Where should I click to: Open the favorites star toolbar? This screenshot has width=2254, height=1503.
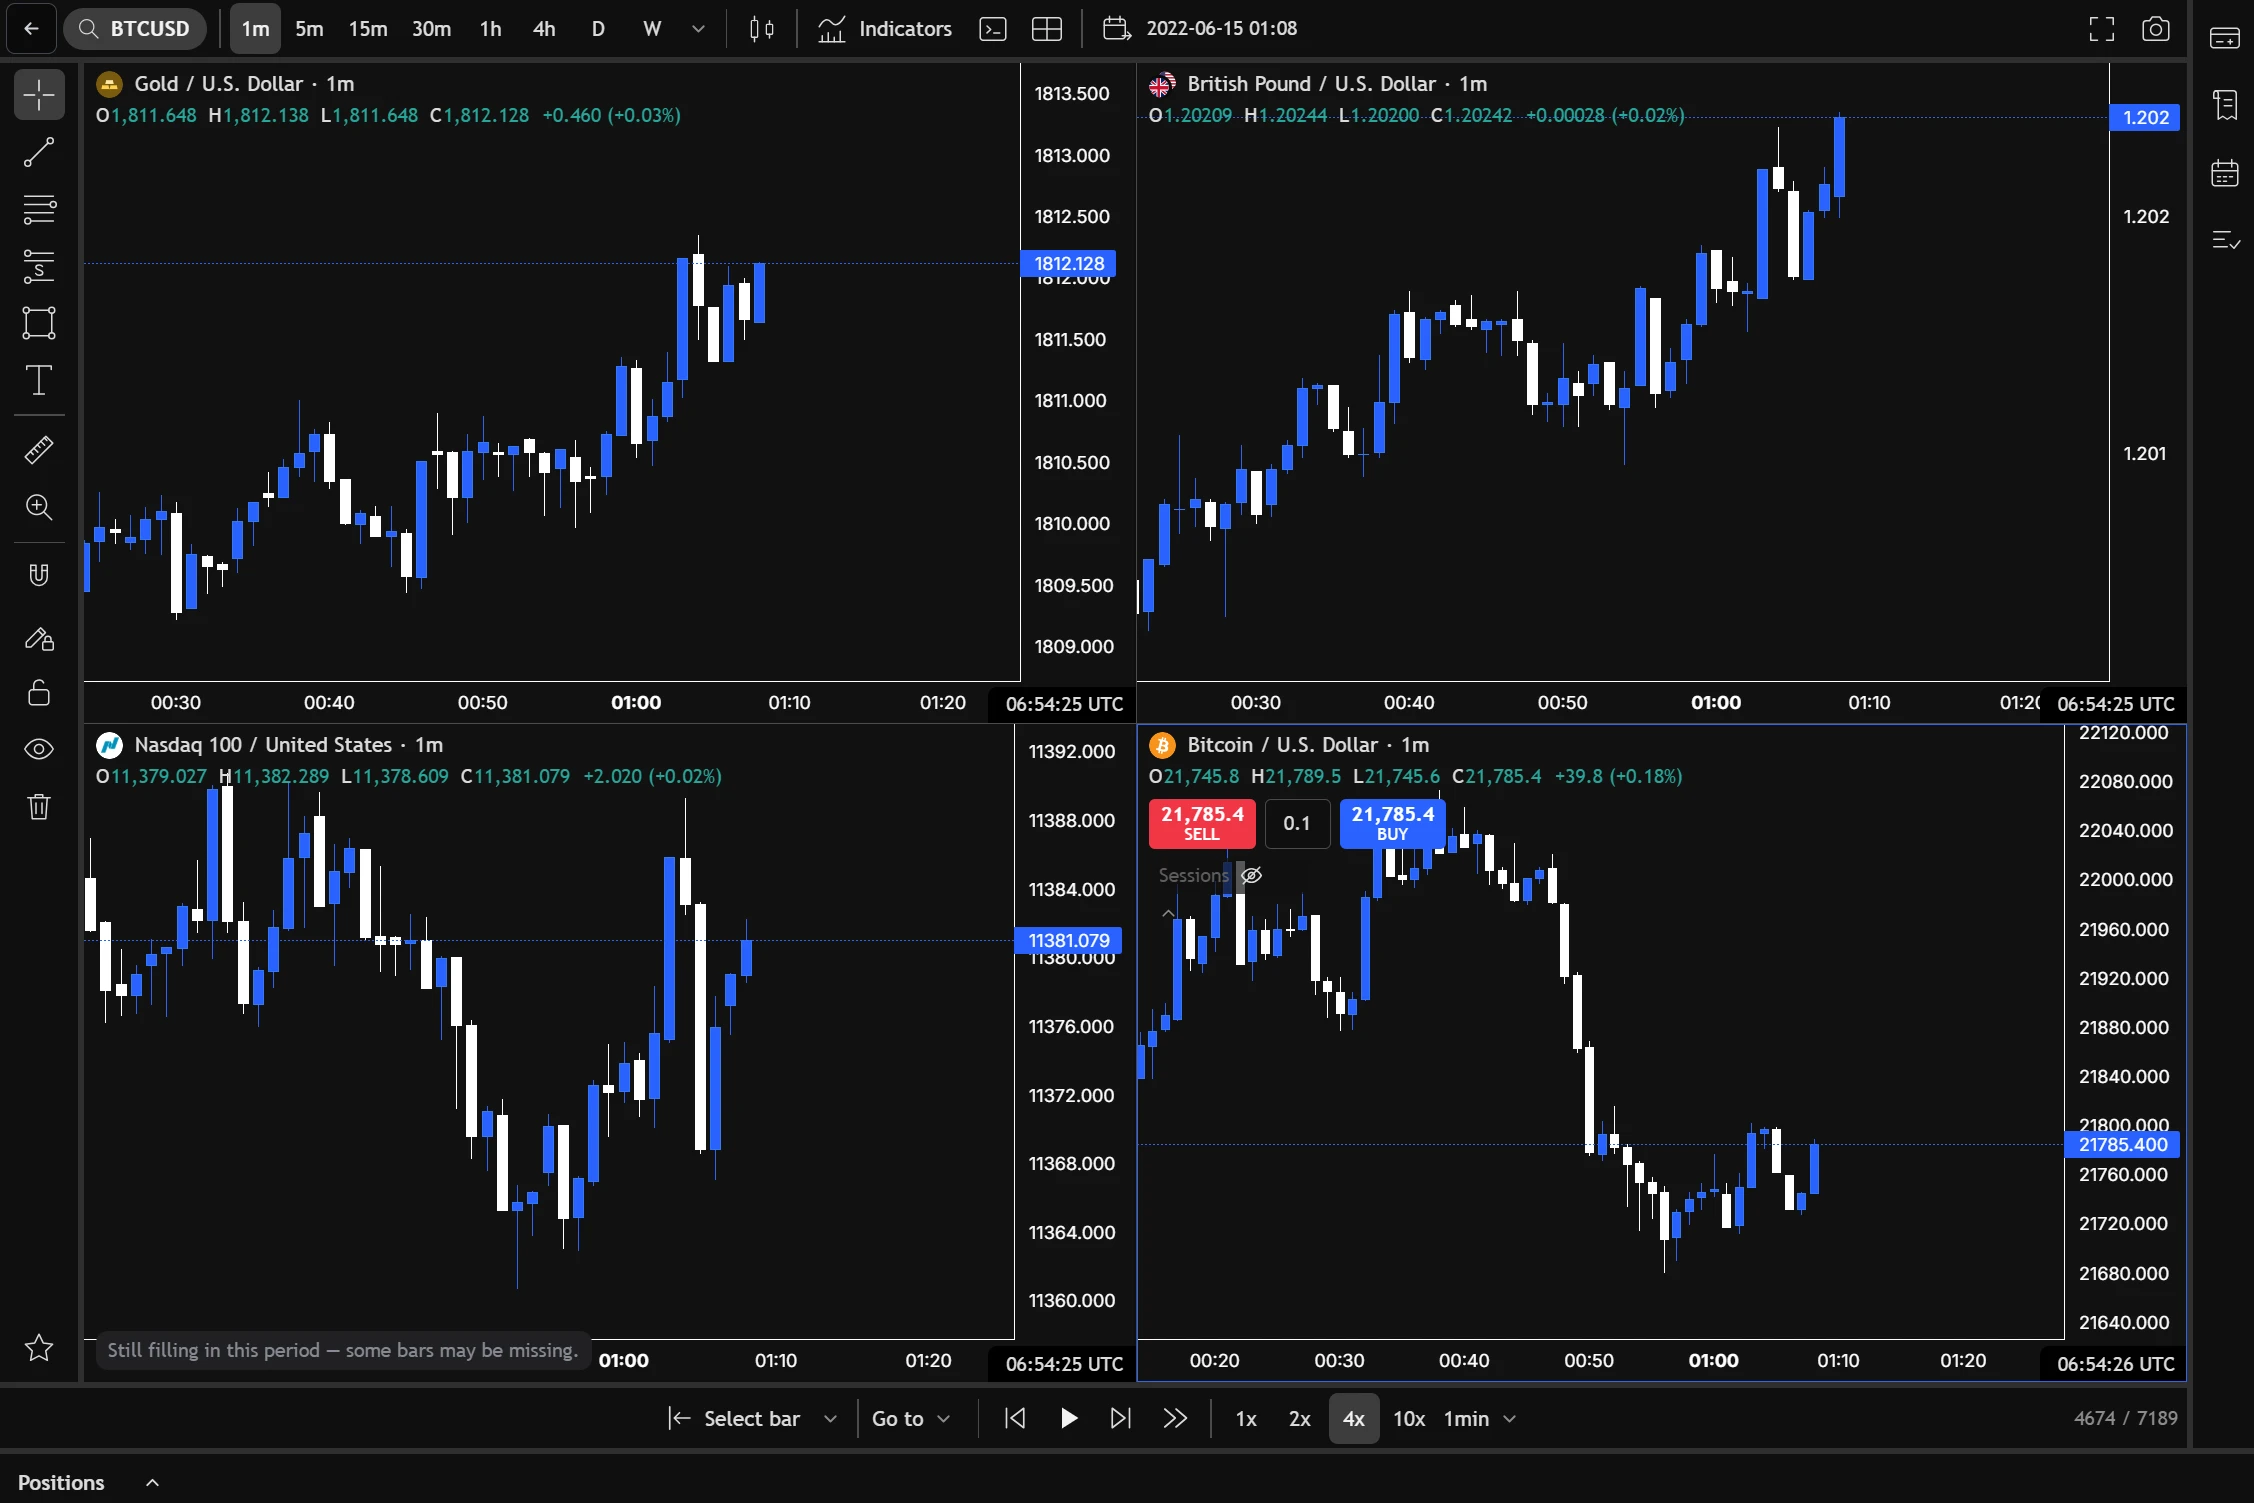pos(39,1348)
